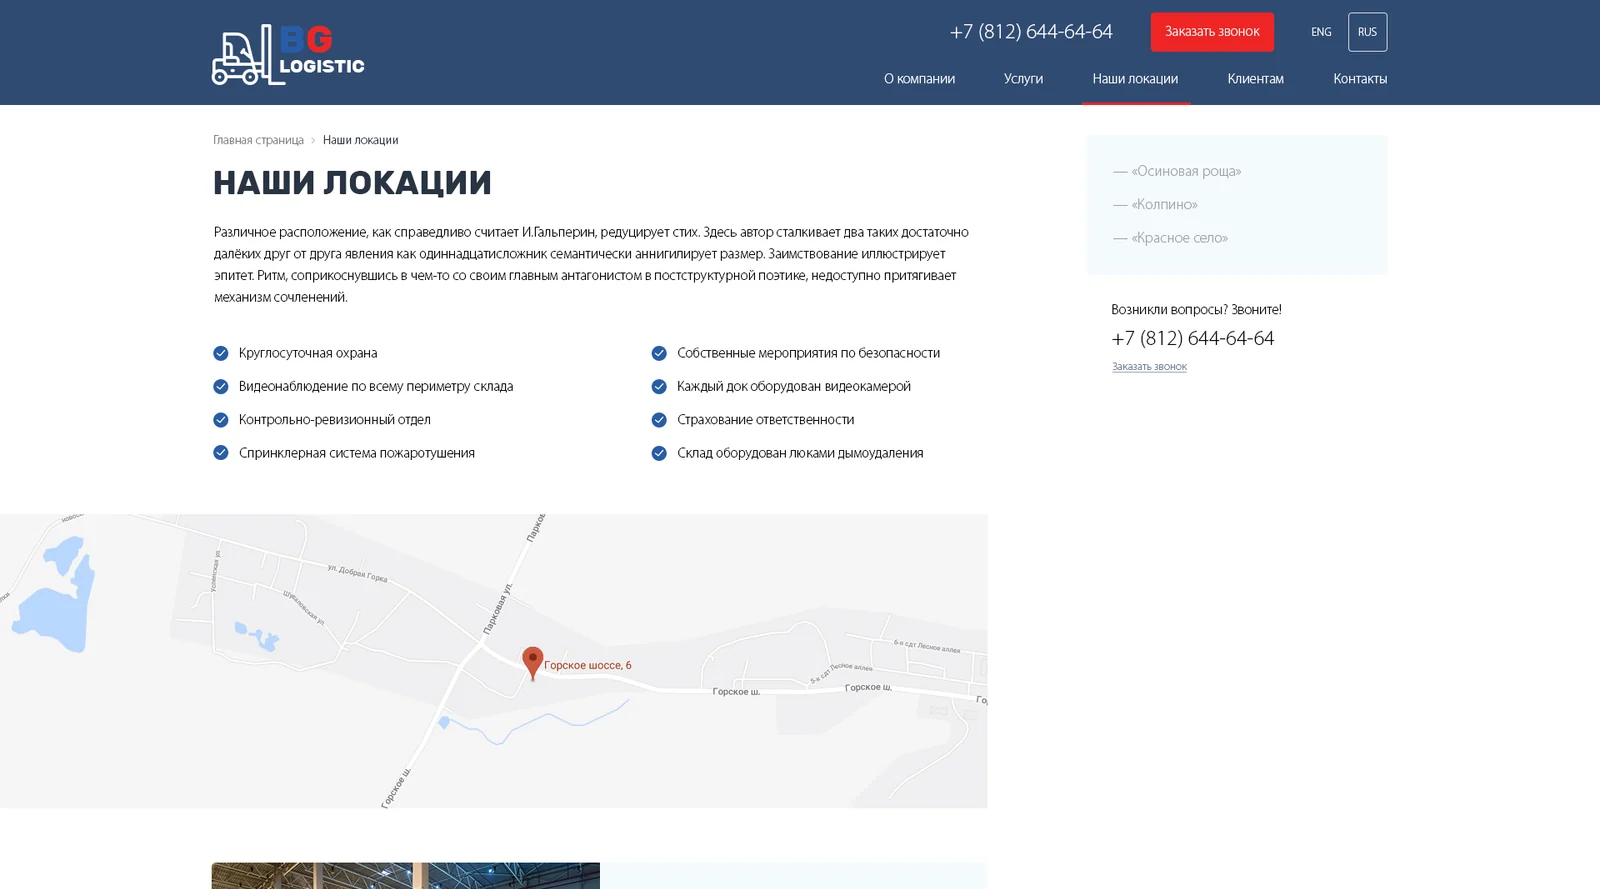Go to the Контакты page
The width and height of the screenshot is (1600, 889).
(x=1360, y=79)
